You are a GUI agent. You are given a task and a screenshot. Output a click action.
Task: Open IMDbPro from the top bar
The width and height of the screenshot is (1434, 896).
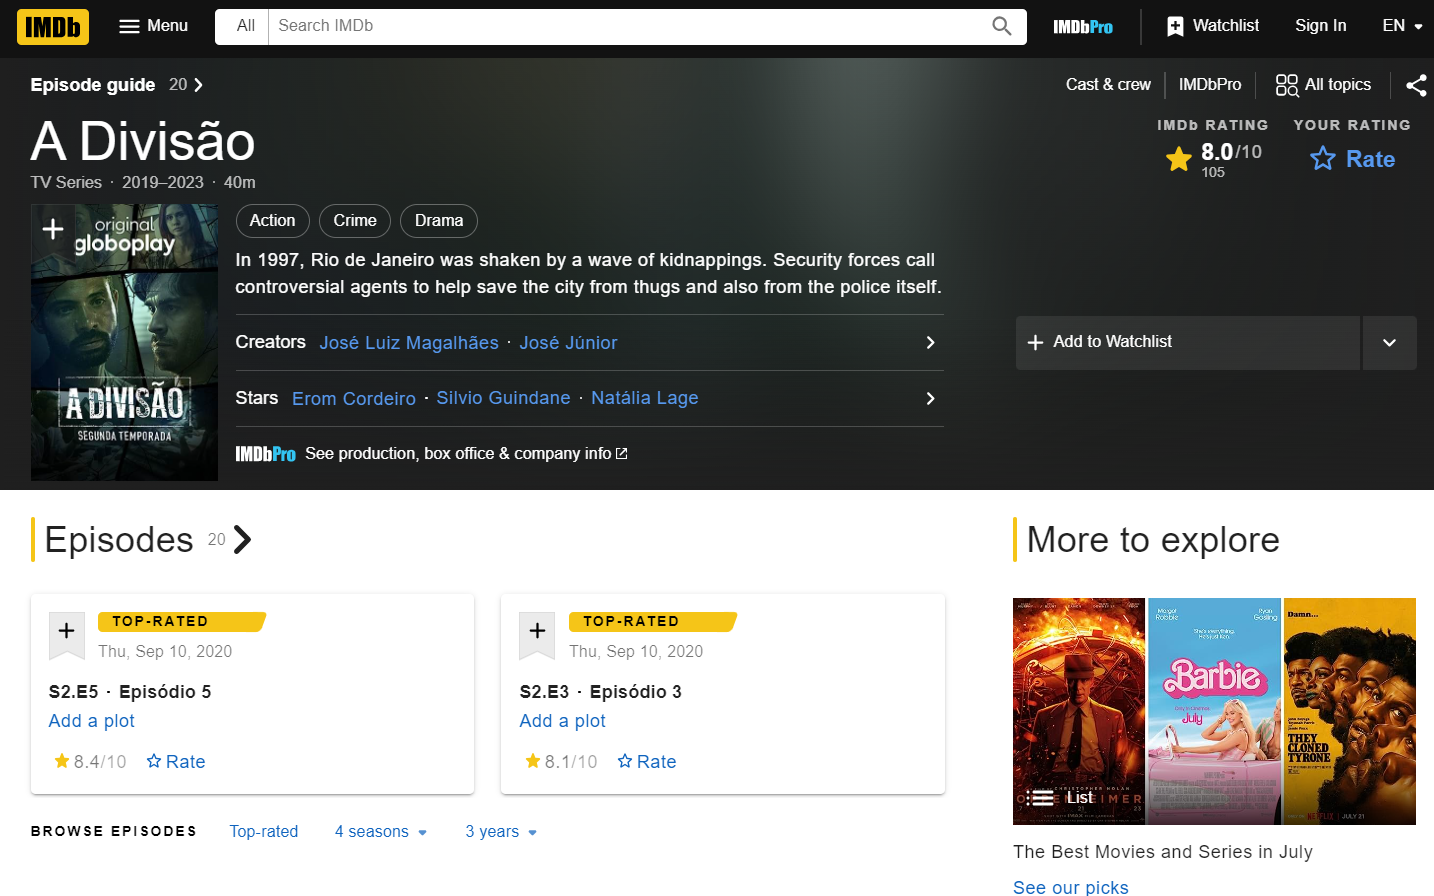point(1083,27)
